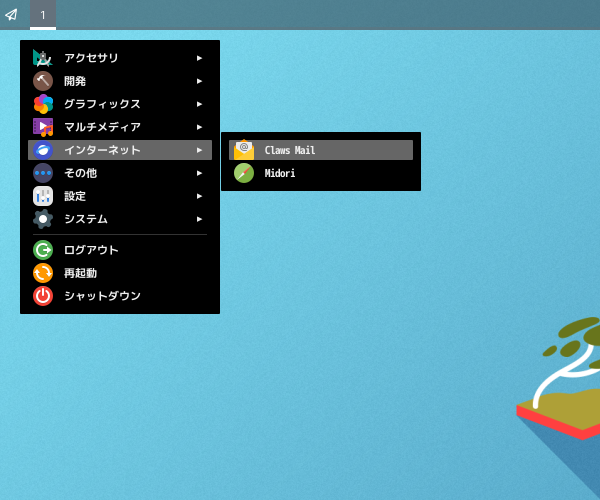
Task: Expand マルチメディア submenu arrow
Action: tap(199, 127)
